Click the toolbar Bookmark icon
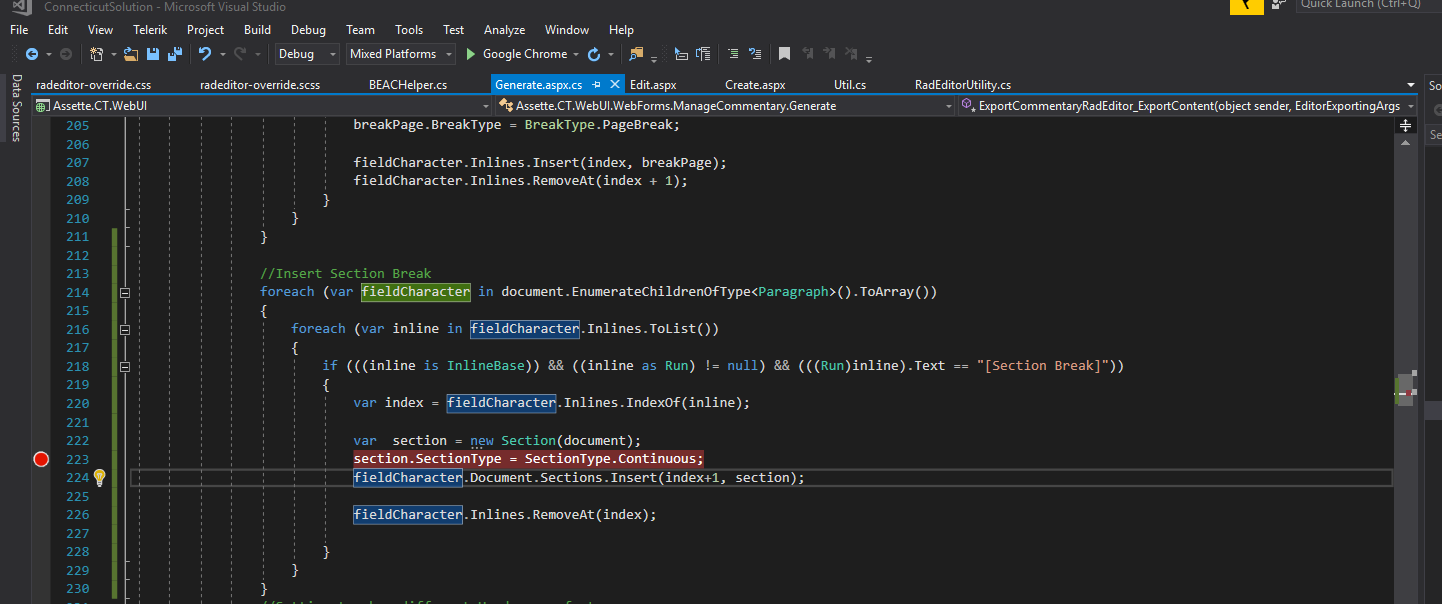Image resolution: width=1442 pixels, height=604 pixels. tap(784, 54)
